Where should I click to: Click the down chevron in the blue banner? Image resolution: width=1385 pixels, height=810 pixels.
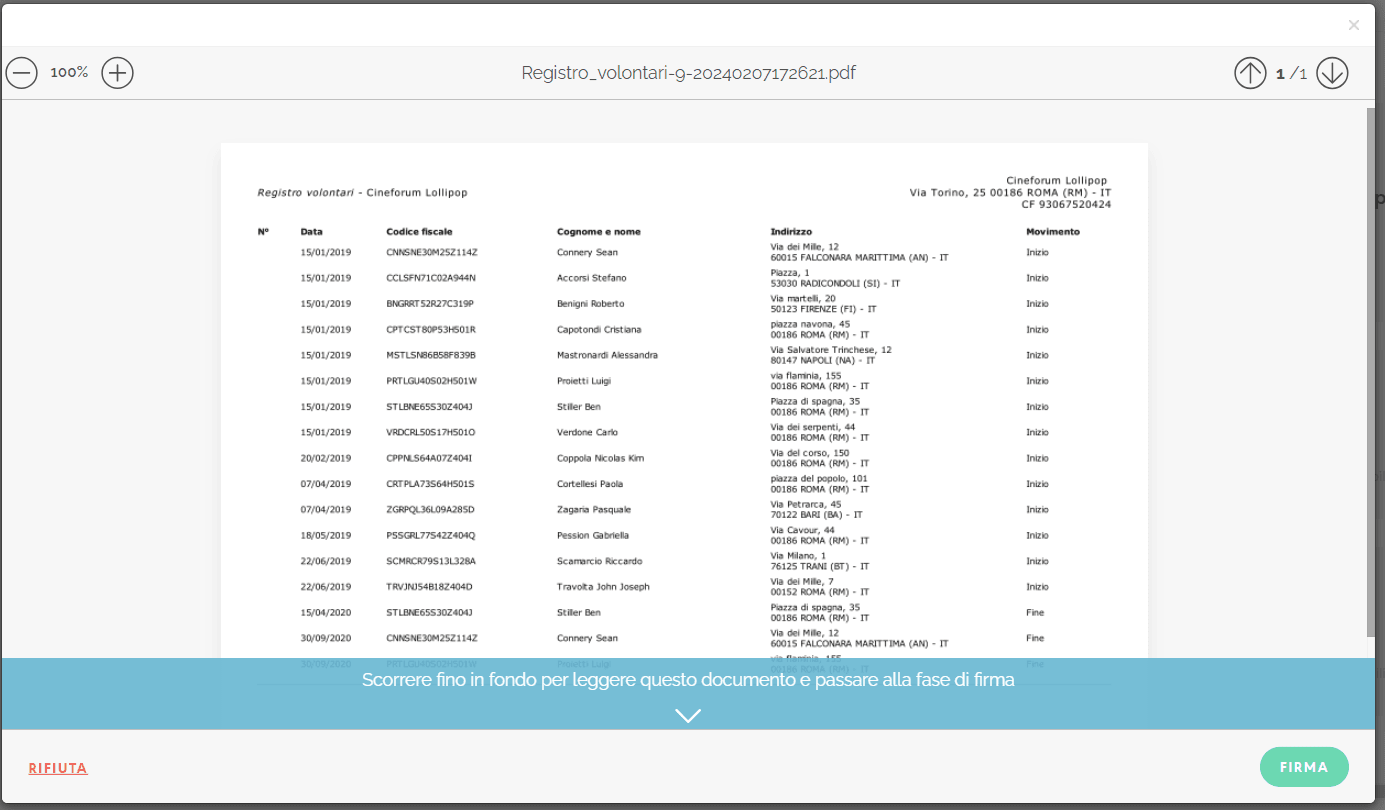point(688,715)
